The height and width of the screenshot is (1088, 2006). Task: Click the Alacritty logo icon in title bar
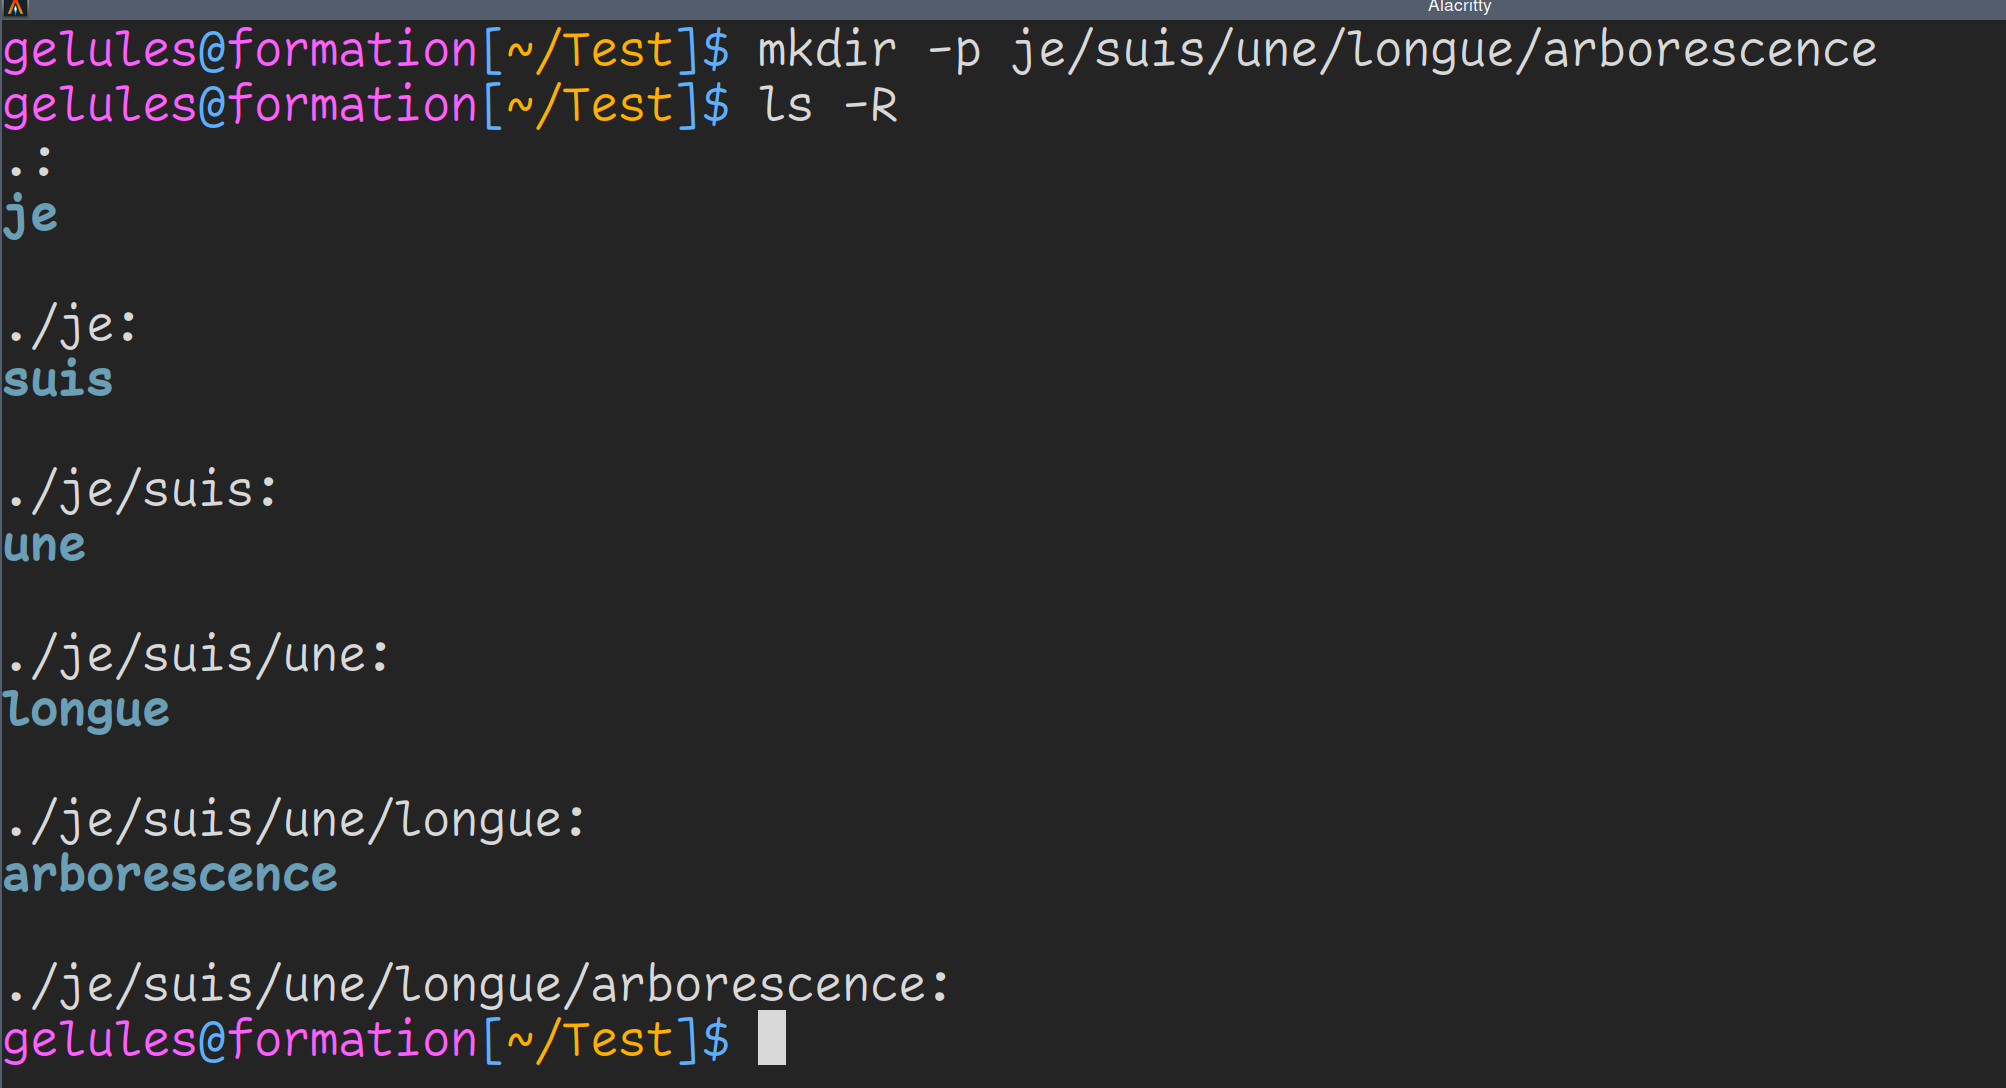[15, 8]
